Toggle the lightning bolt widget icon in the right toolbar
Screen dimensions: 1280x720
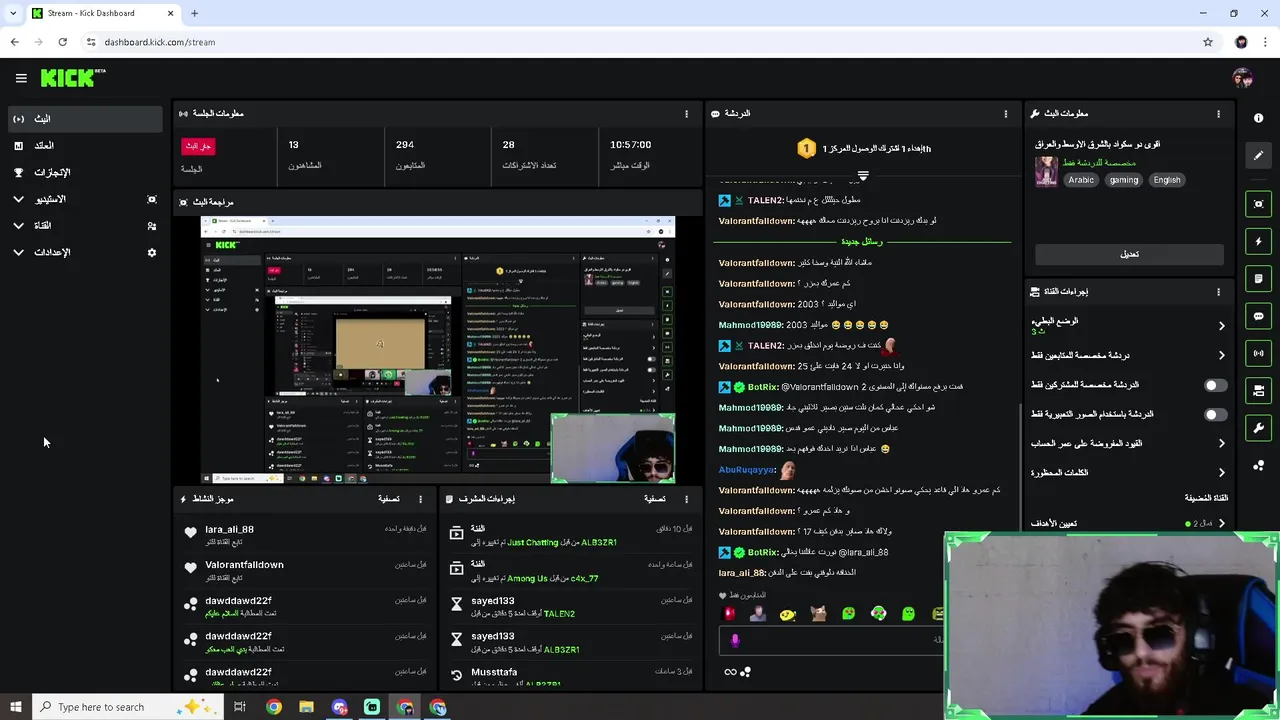pyautogui.click(x=1258, y=241)
